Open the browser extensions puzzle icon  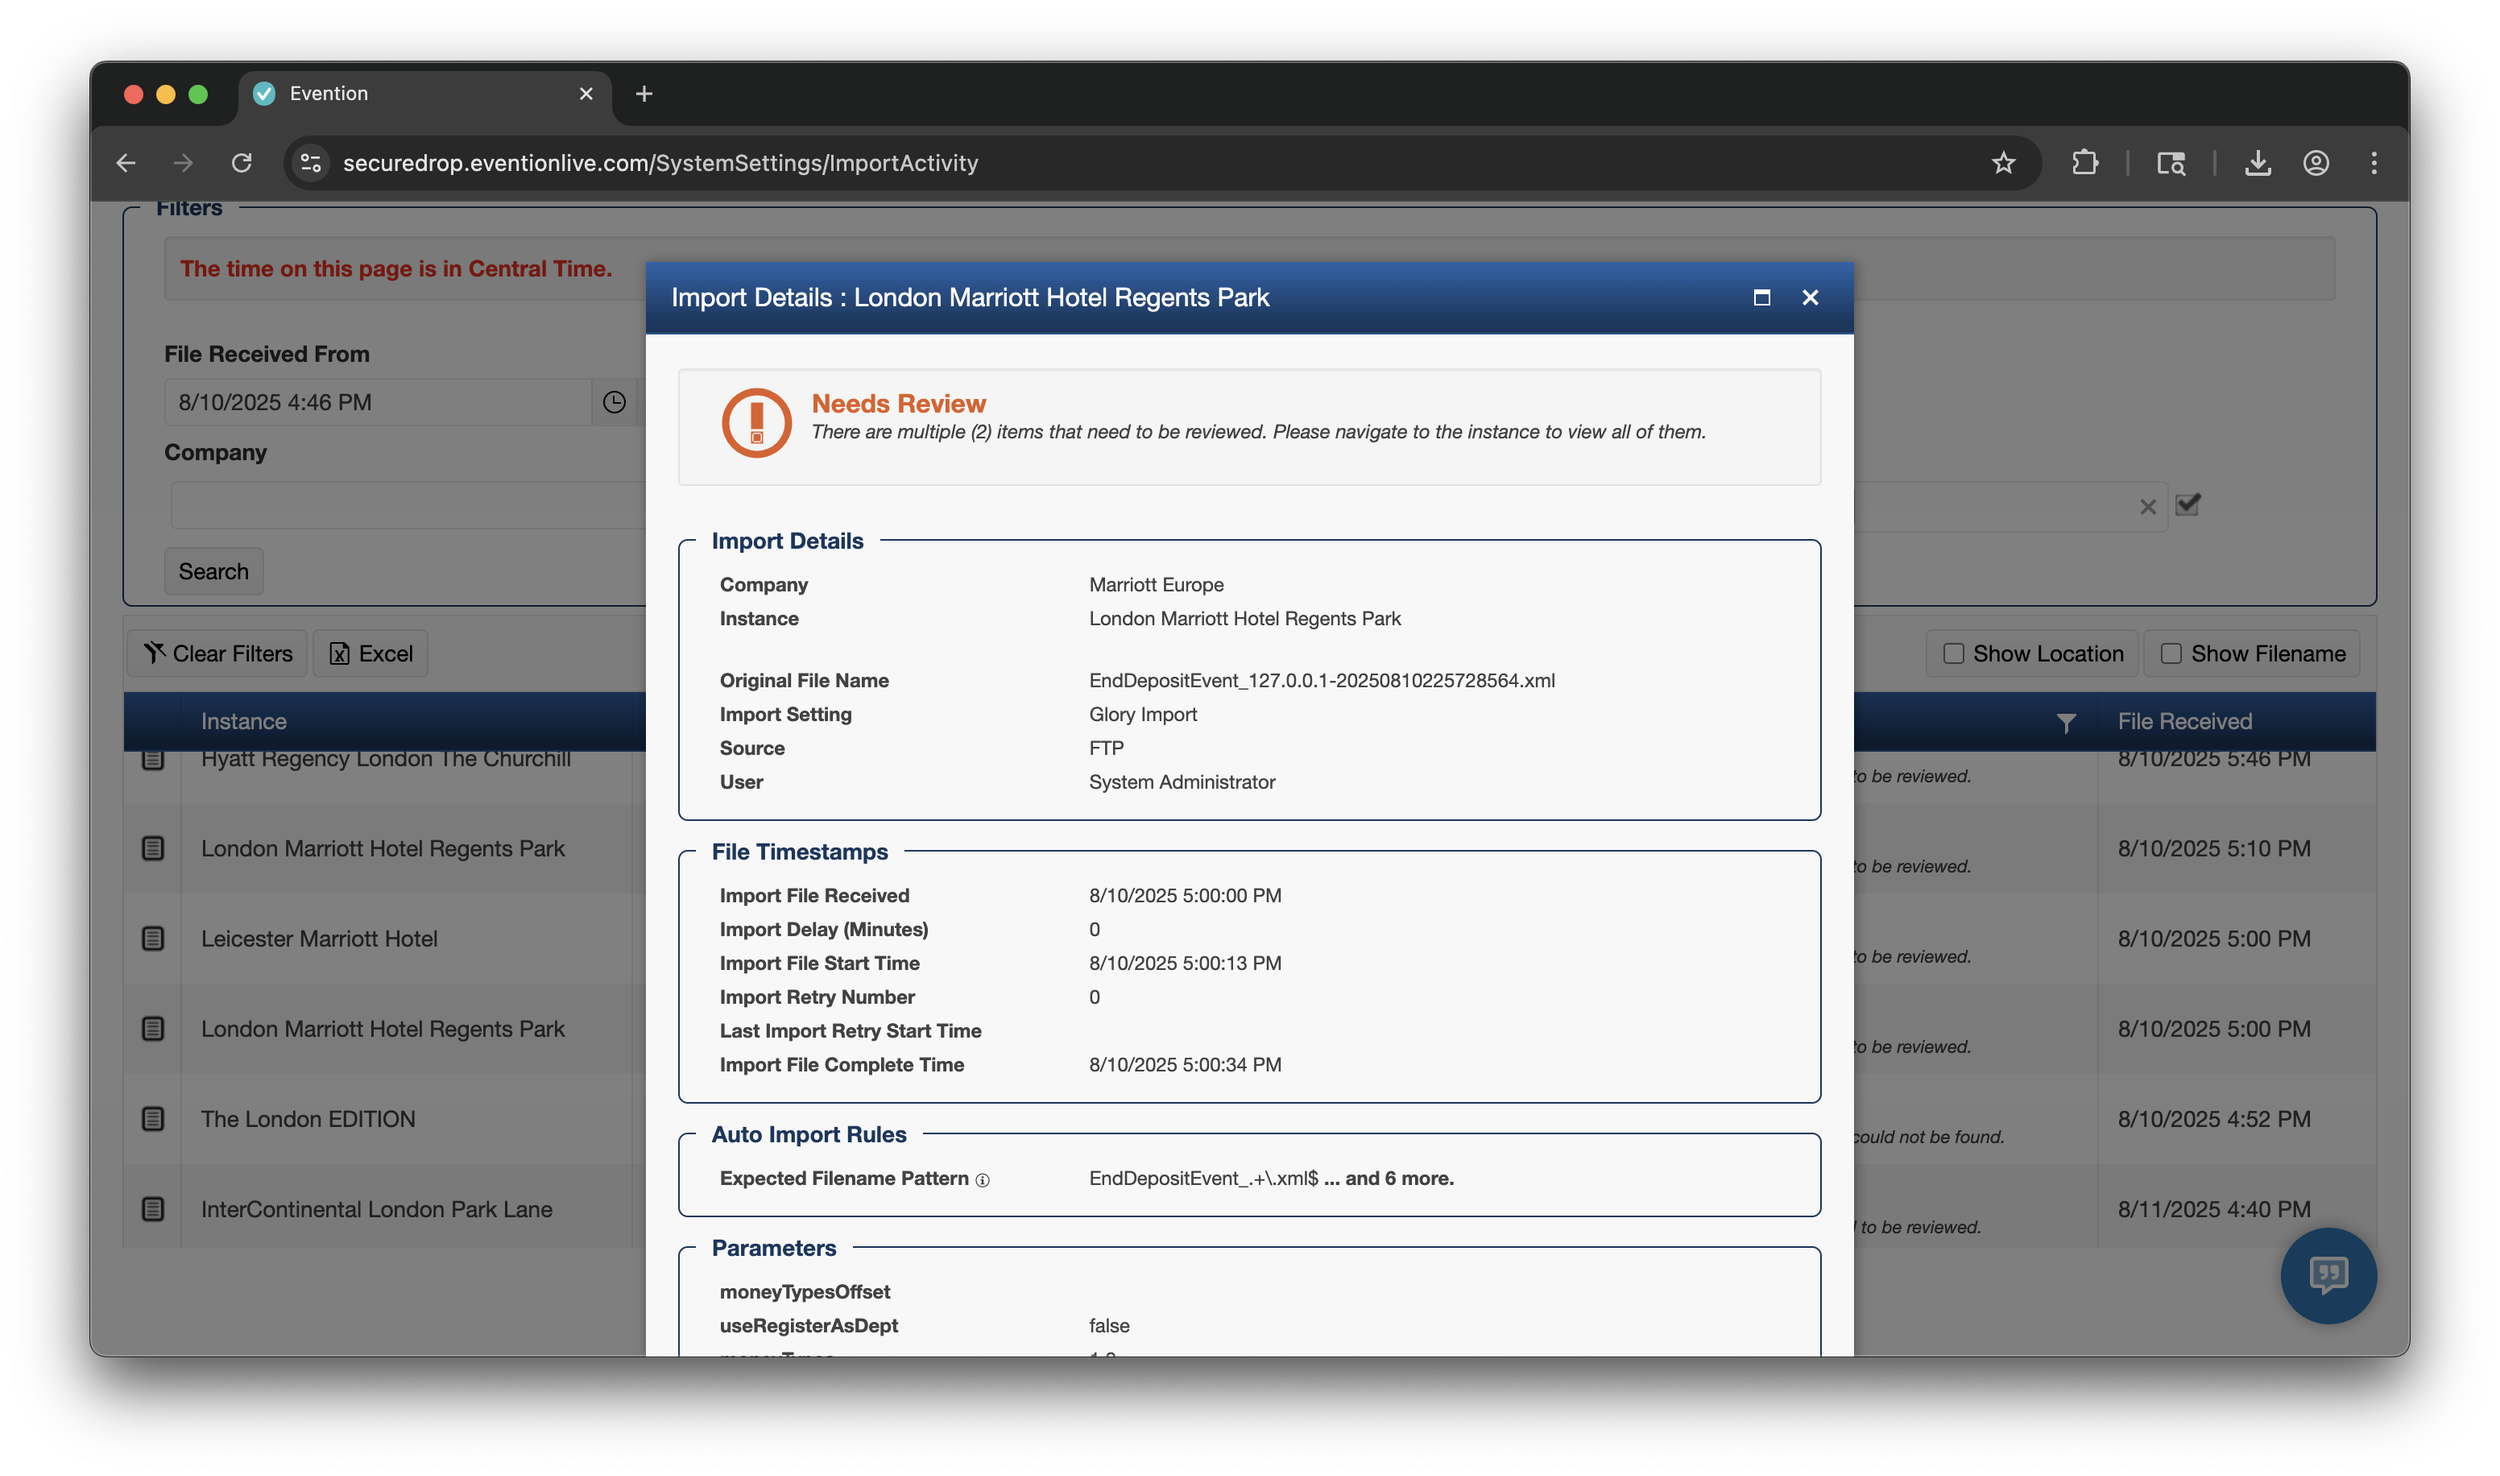coord(2084,163)
